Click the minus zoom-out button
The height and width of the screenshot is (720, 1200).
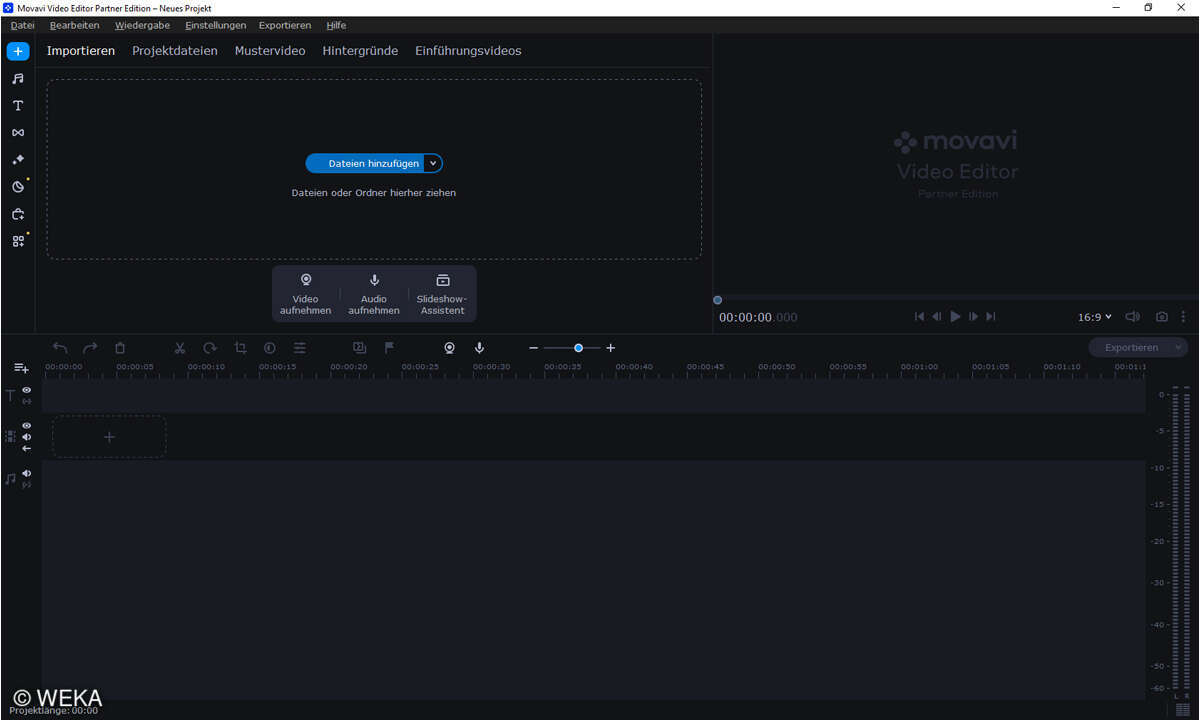pos(533,348)
